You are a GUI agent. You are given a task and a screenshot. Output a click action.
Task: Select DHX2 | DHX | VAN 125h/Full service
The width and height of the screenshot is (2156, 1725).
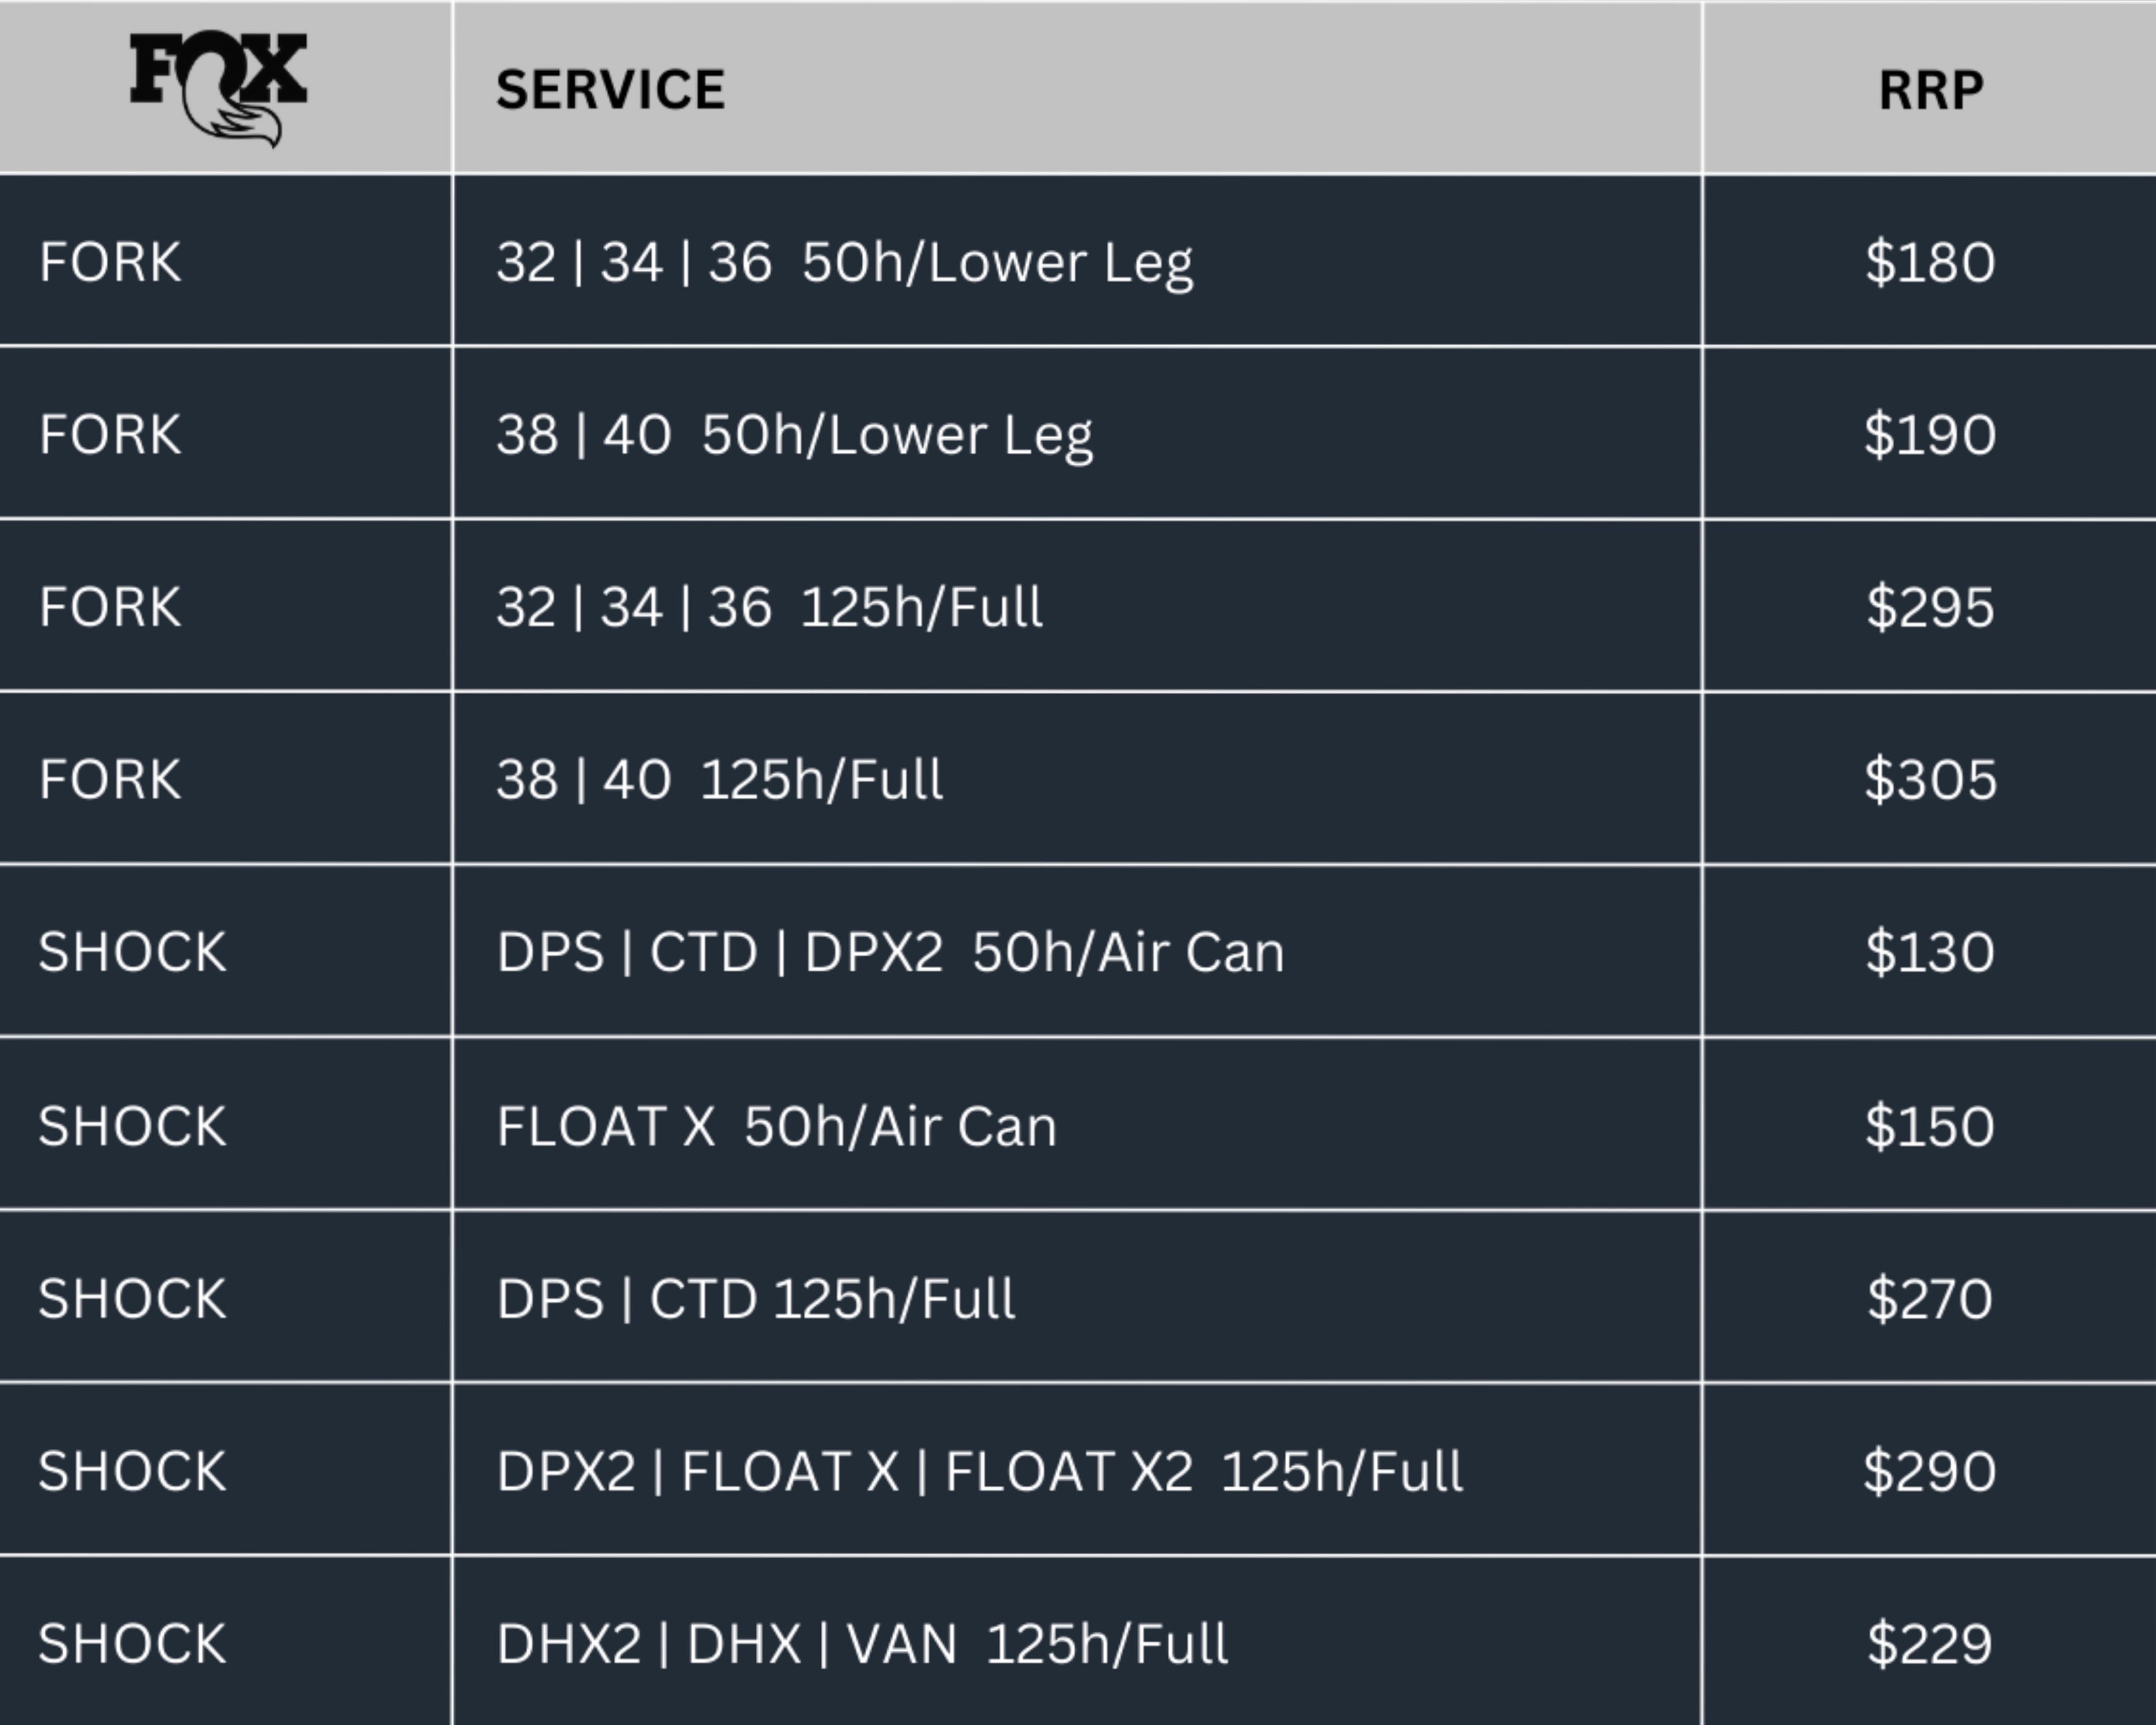(862, 1644)
